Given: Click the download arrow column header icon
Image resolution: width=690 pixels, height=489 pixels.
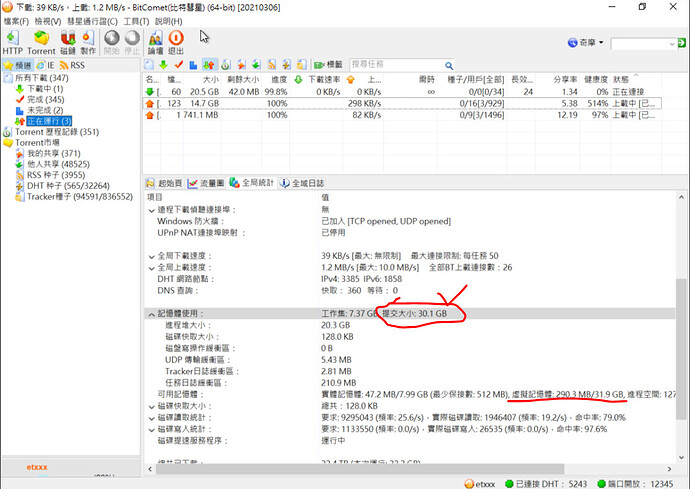Looking at the screenshot, I should coord(298,80).
